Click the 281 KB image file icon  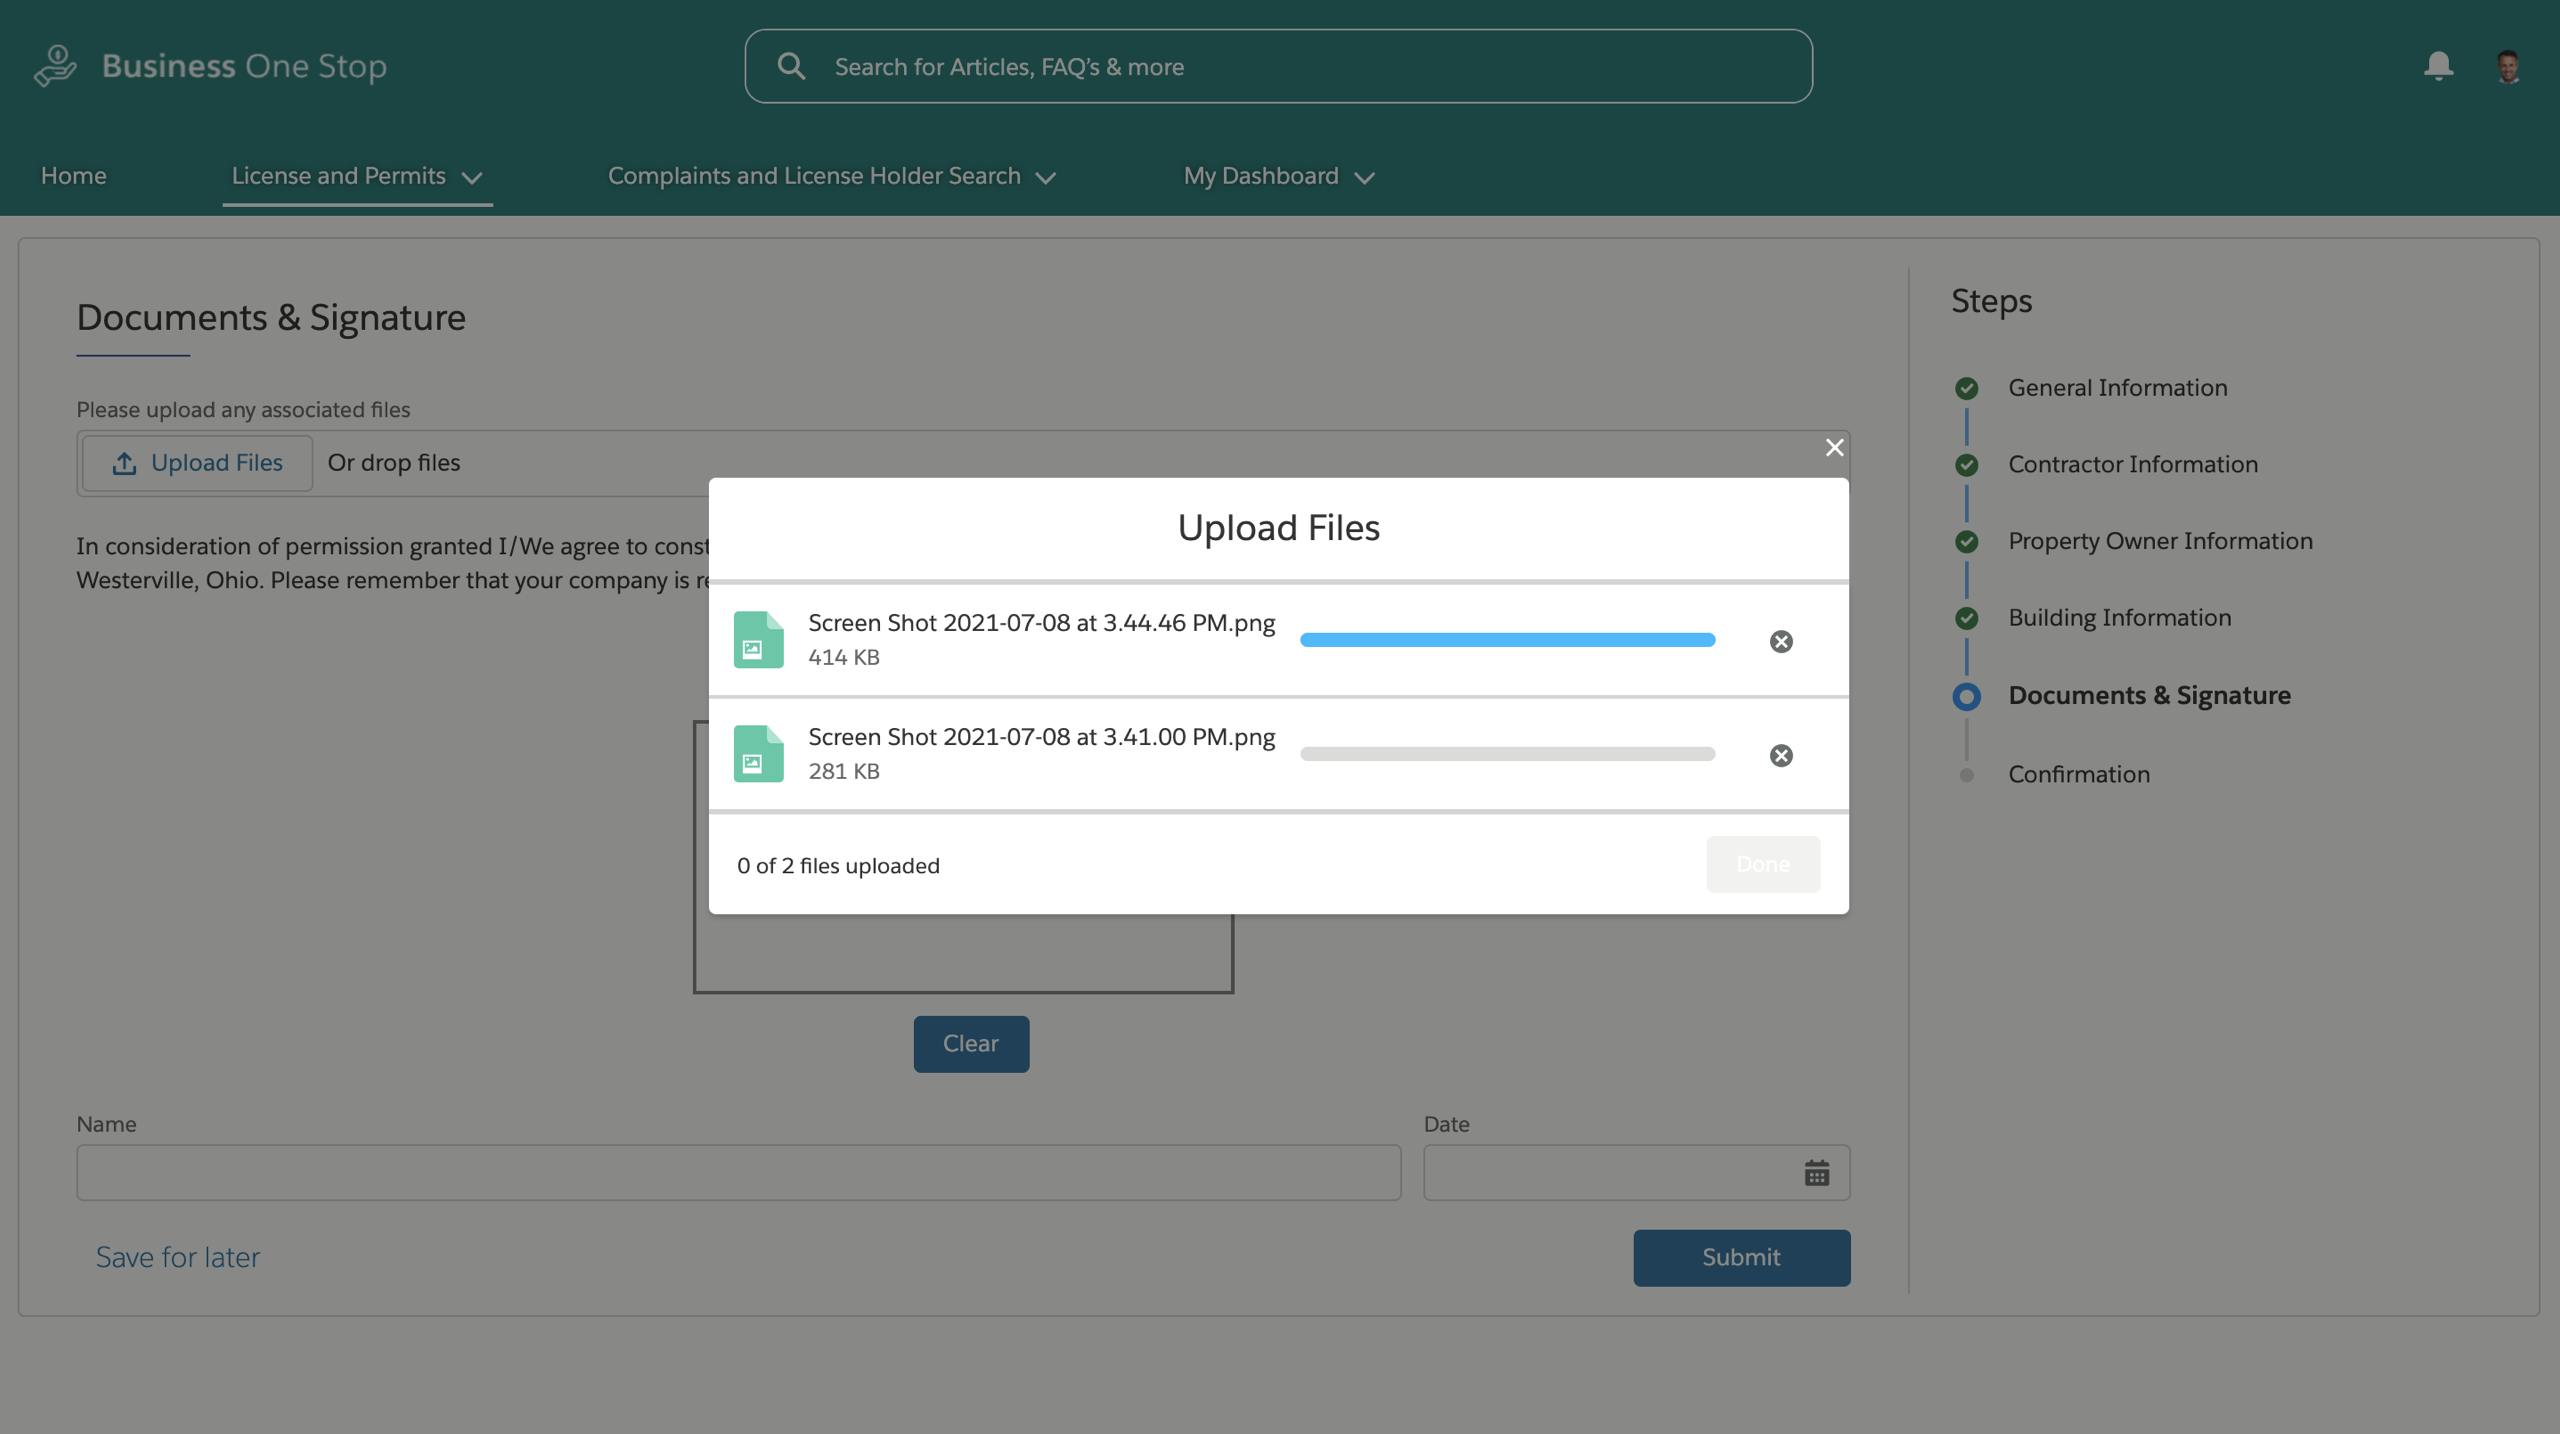click(x=758, y=754)
